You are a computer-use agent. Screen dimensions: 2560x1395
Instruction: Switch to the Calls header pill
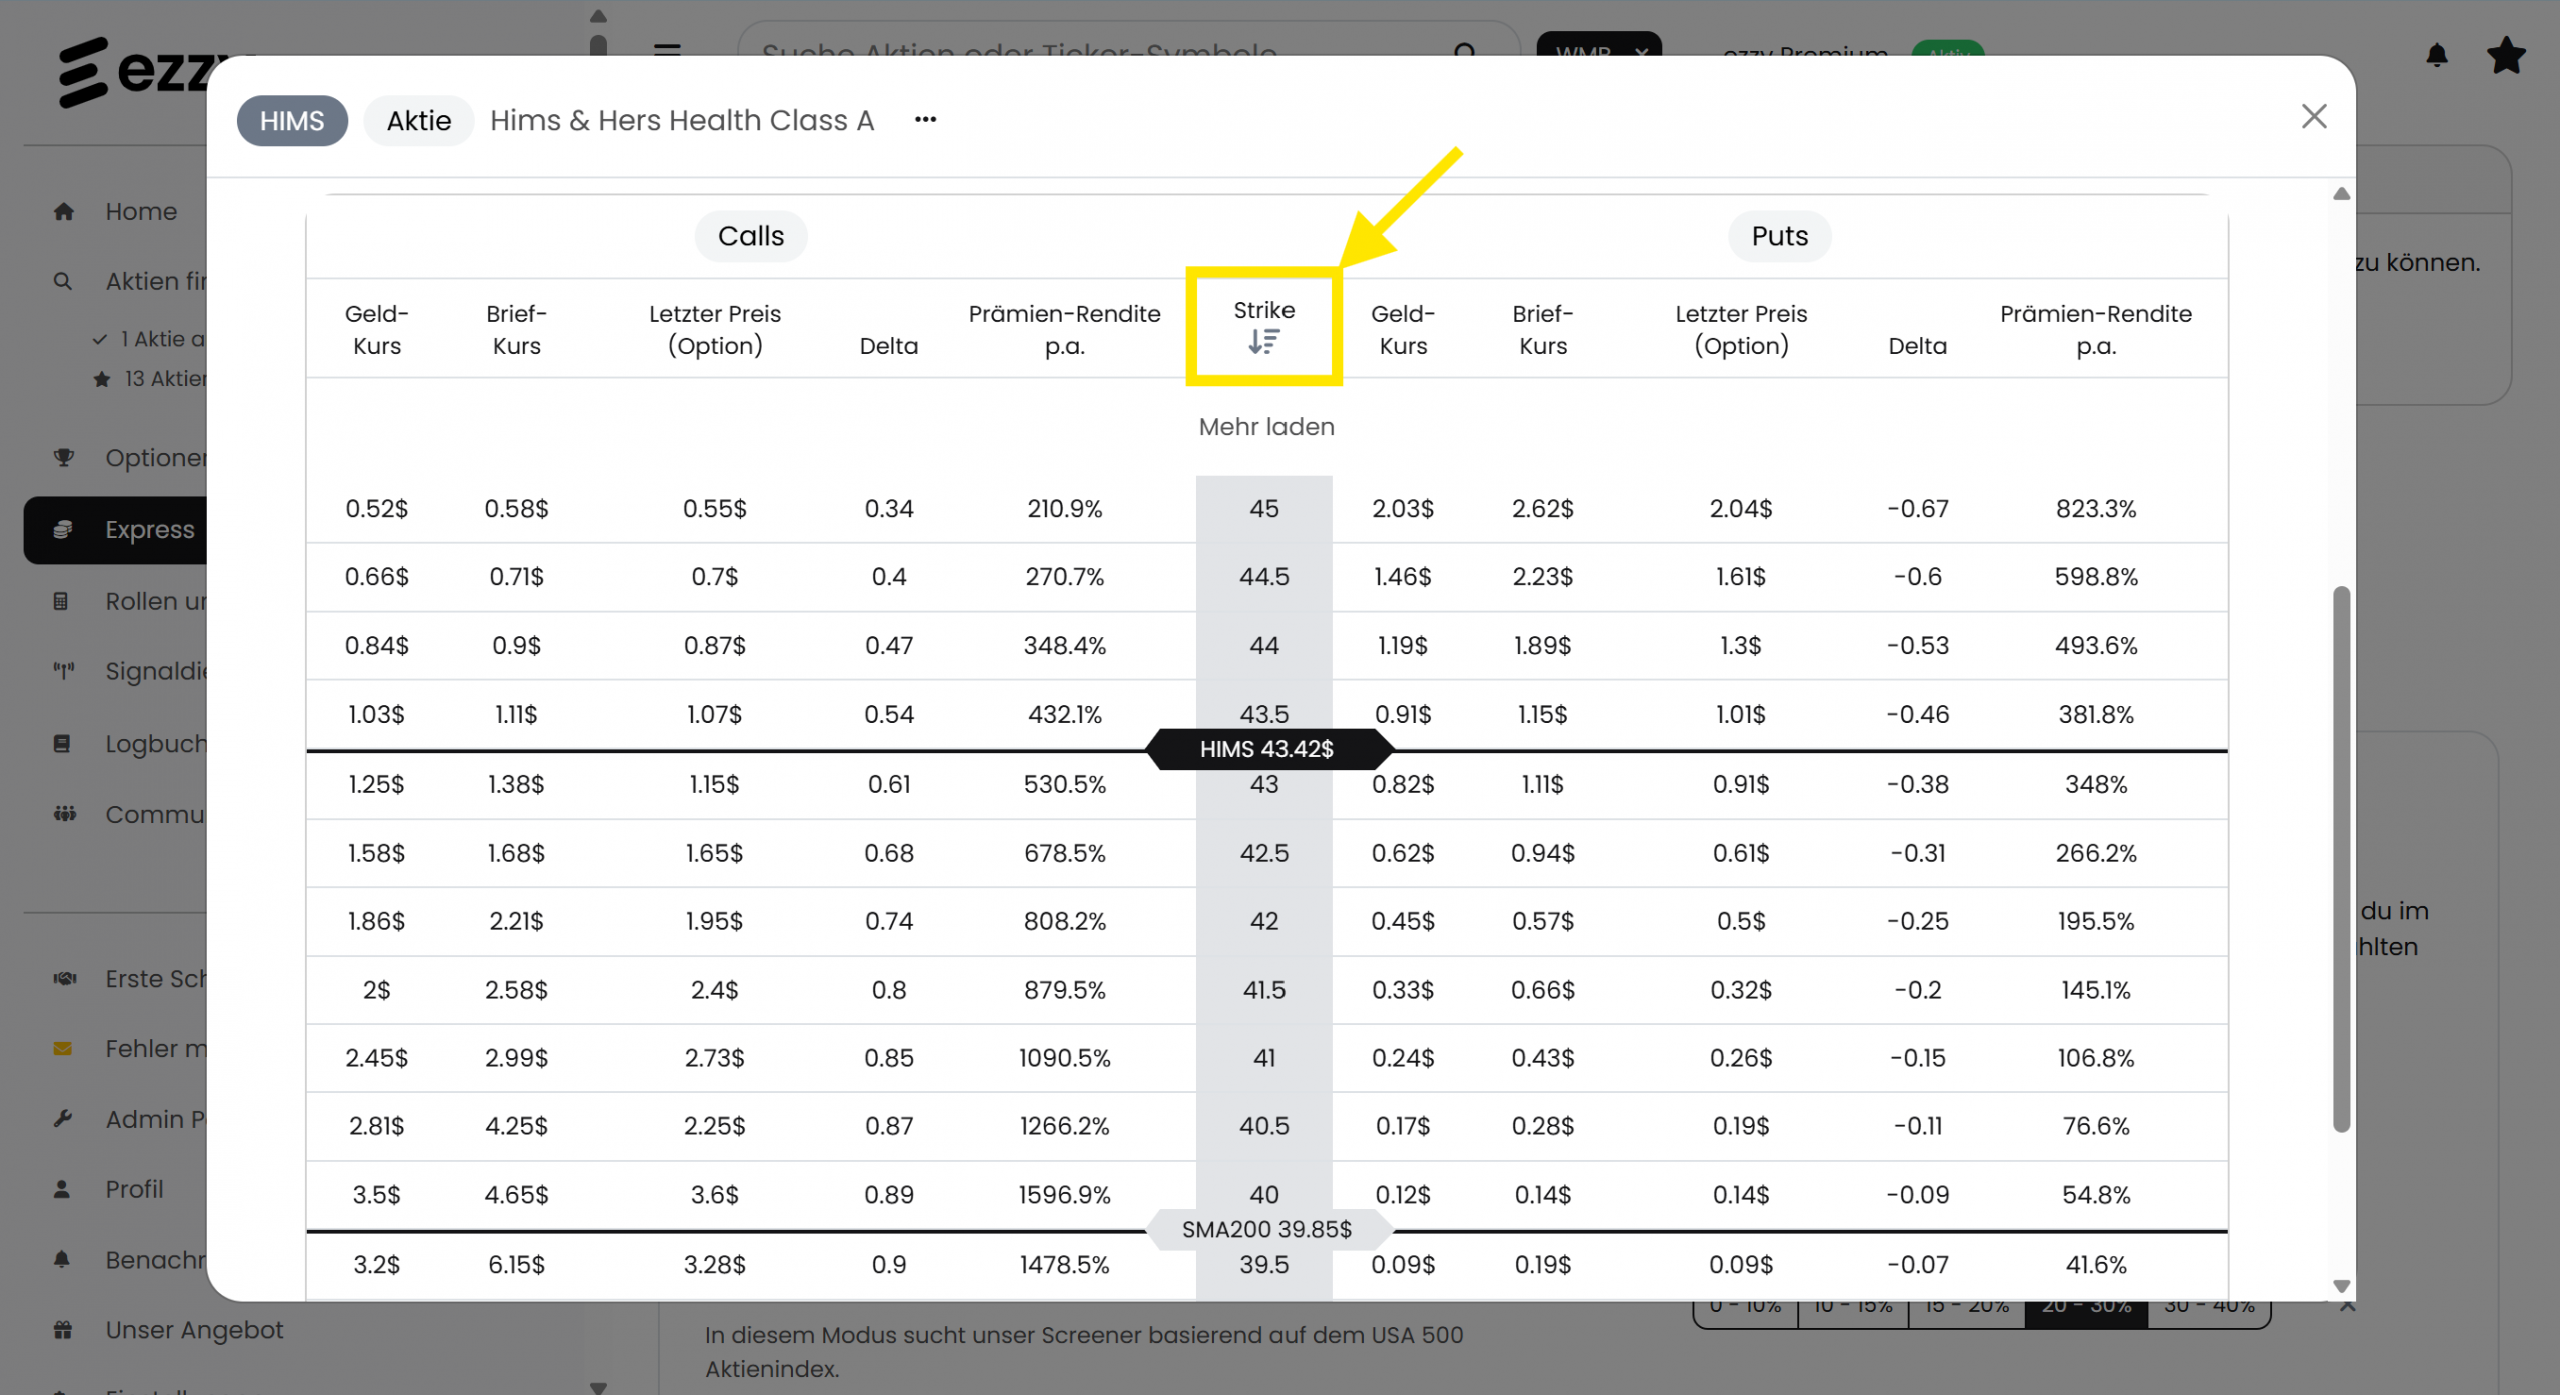pyautogui.click(x=751, y=236)
